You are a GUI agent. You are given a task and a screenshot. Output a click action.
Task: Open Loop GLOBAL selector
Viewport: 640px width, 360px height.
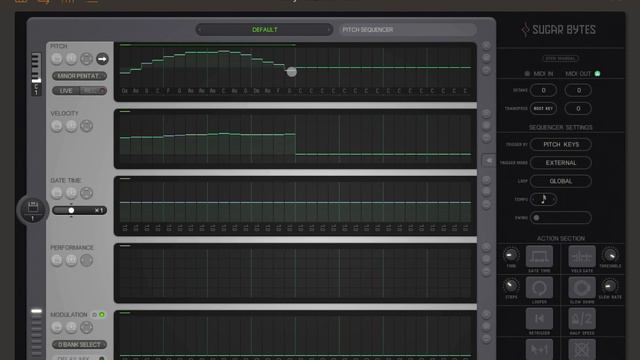[x=561, y=181]
